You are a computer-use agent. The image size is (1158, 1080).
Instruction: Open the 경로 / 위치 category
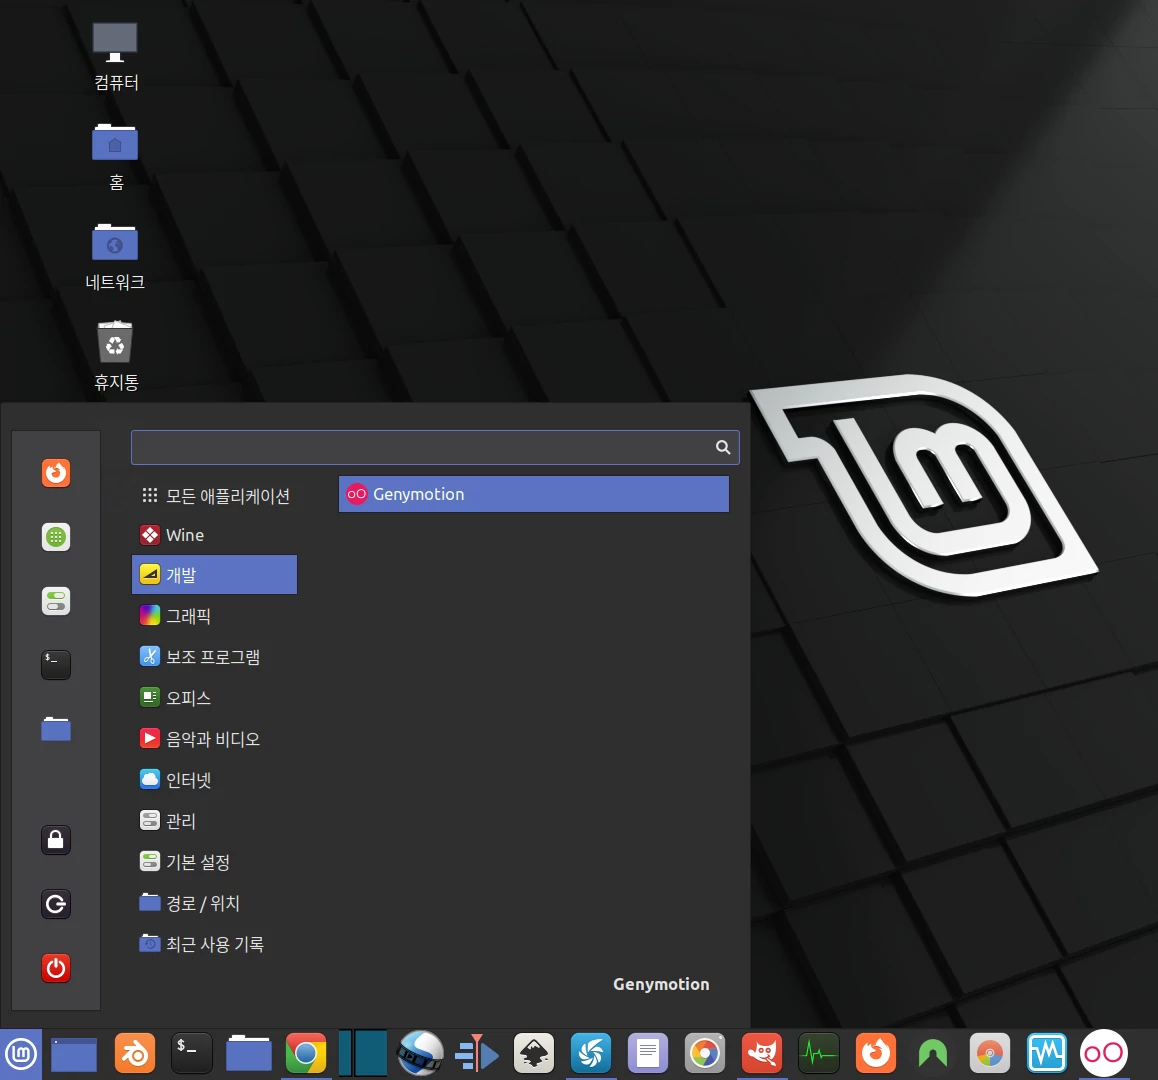[214, 903]
